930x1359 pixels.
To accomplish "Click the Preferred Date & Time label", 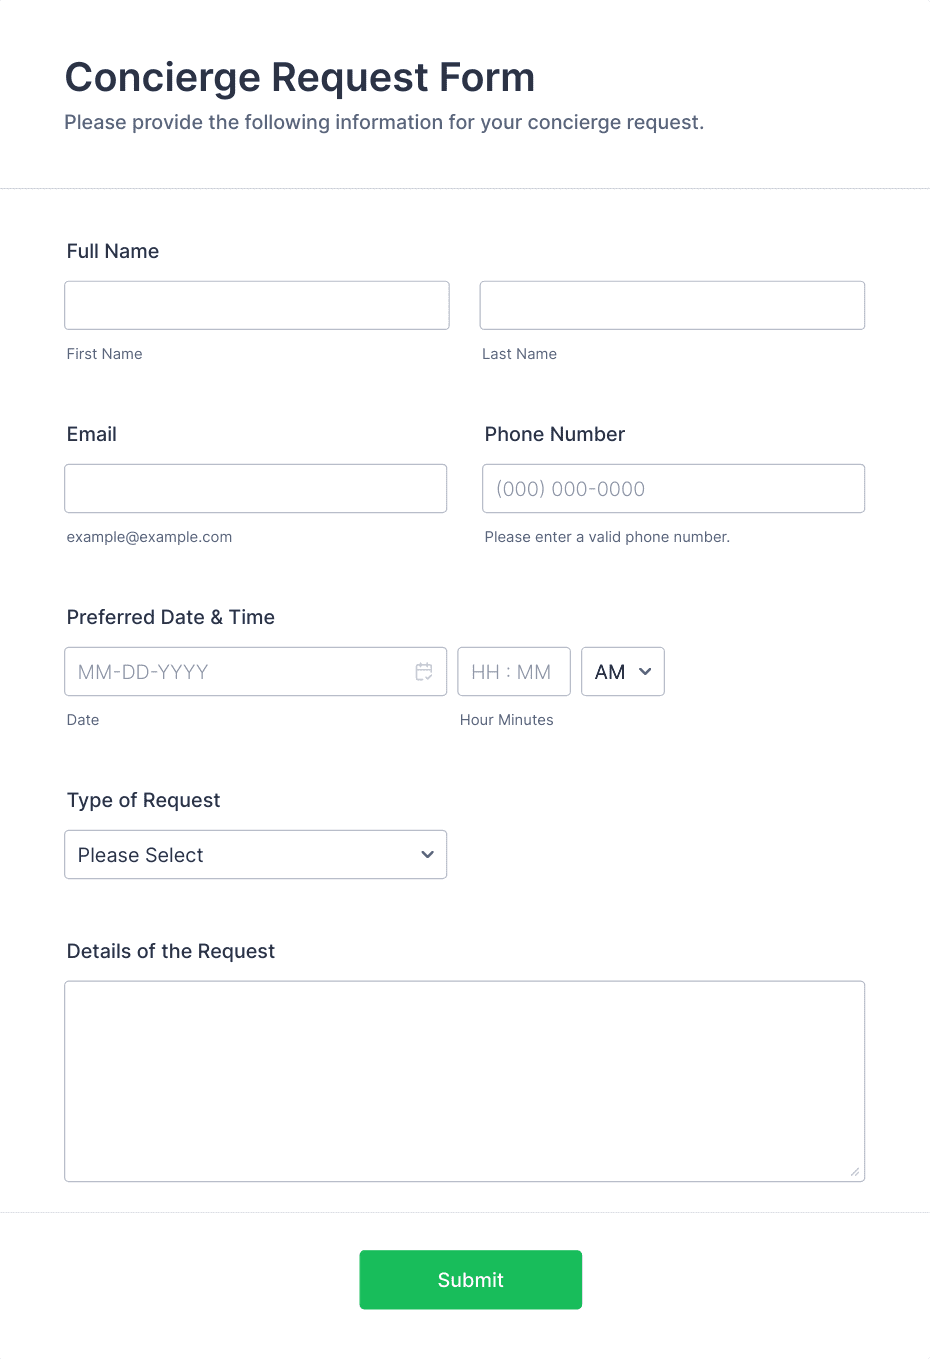I will pyautogui.click(x=171, y=617).
